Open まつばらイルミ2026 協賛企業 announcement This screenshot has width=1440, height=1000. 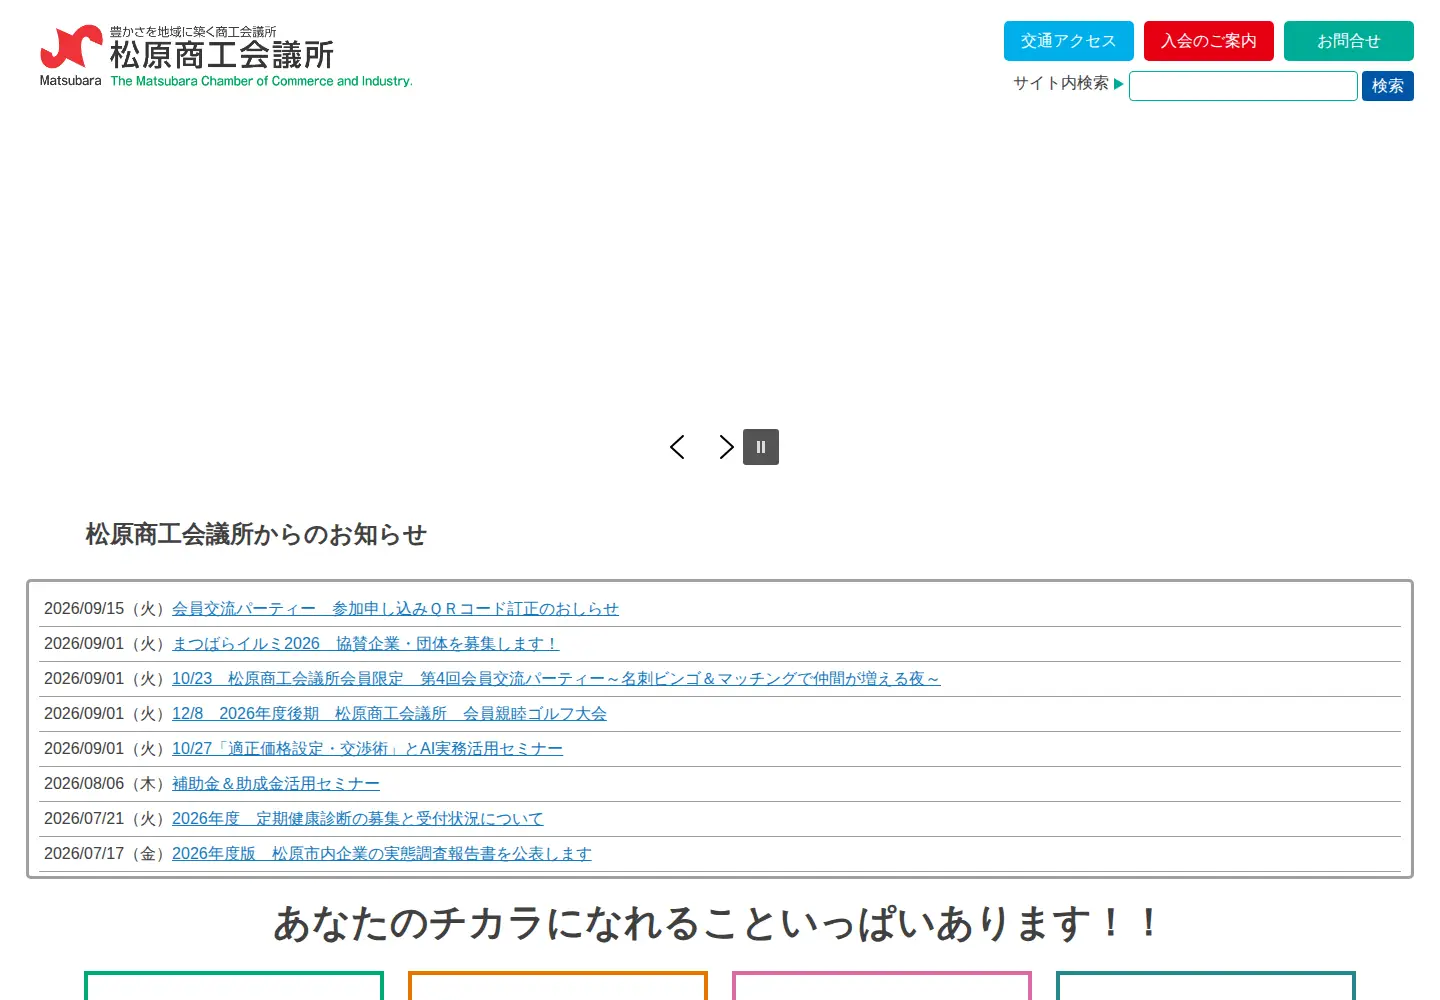(x=365, y=644)
